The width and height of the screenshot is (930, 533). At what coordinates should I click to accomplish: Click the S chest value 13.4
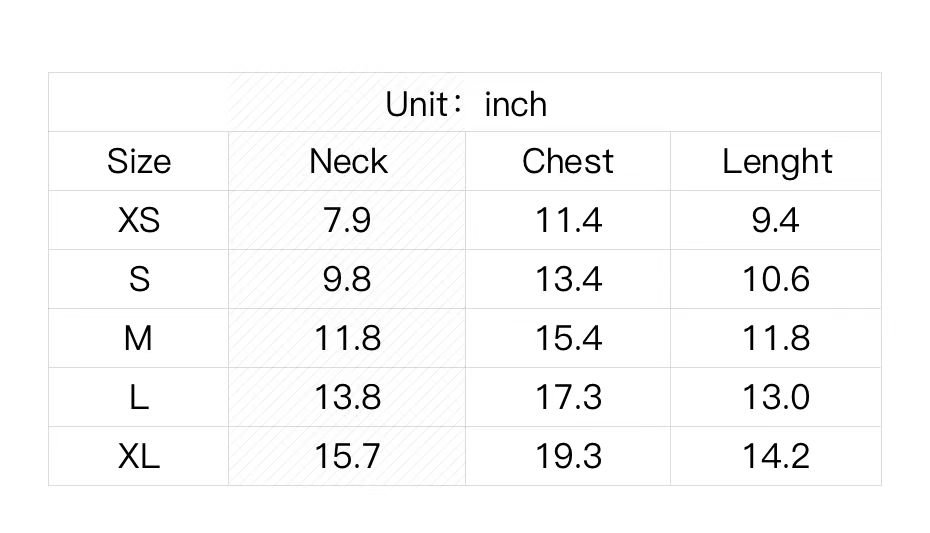pos(568,279)
